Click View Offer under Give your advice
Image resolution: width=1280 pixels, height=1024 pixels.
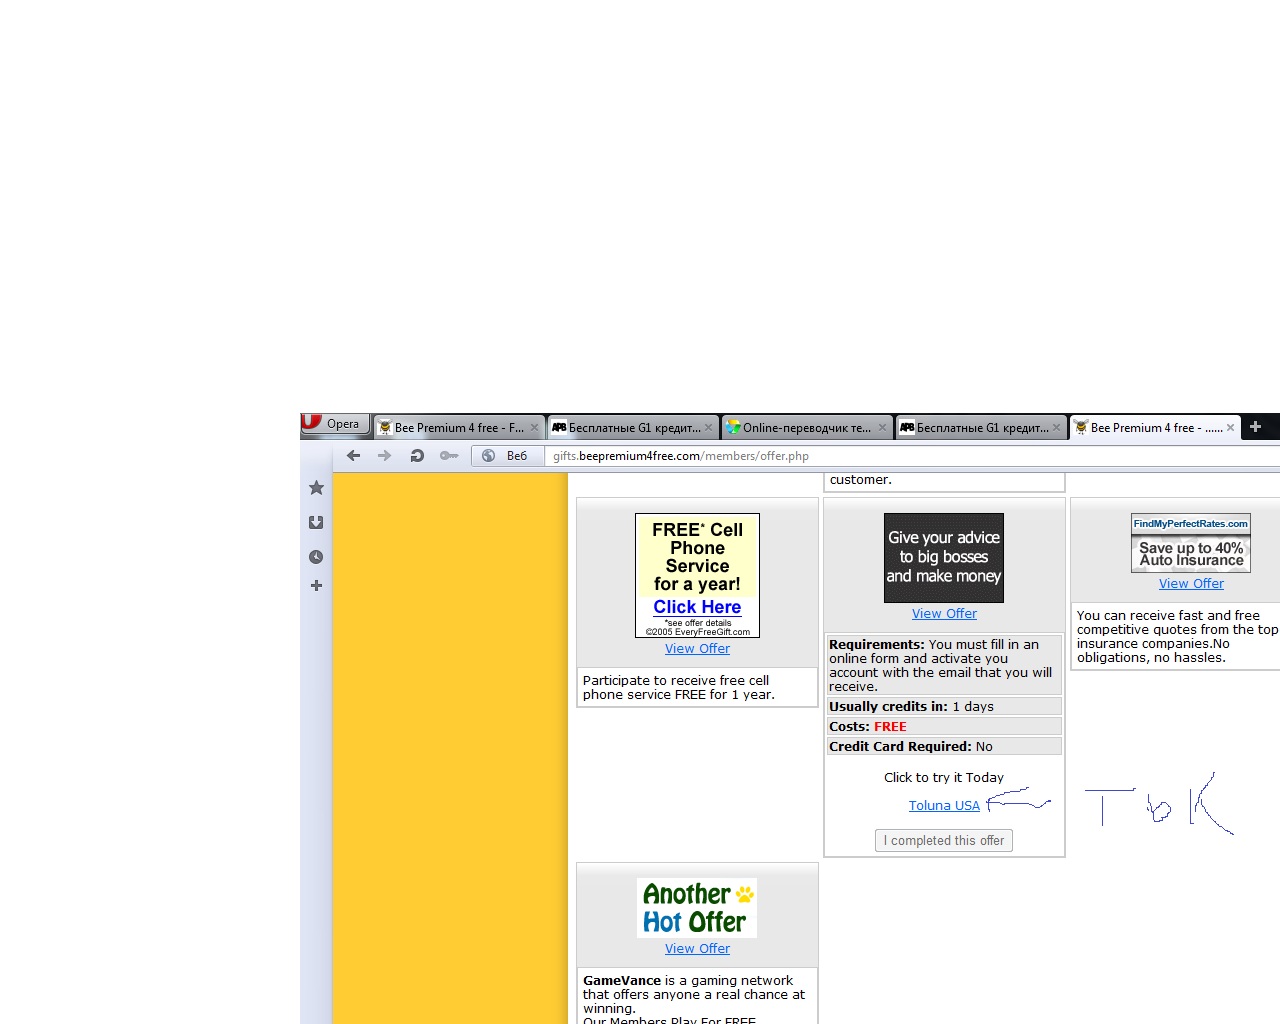click(x=944, y=614)
